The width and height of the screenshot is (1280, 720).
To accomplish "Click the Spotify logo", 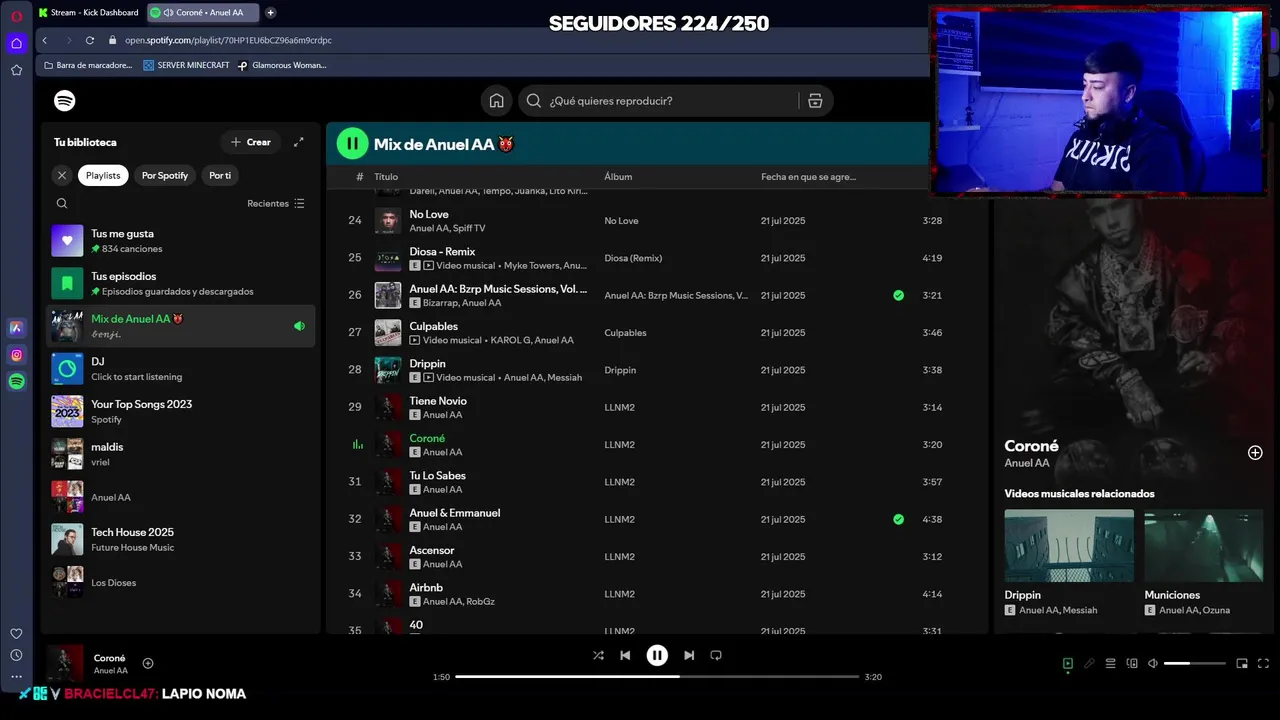I will (x=65, y=101).
